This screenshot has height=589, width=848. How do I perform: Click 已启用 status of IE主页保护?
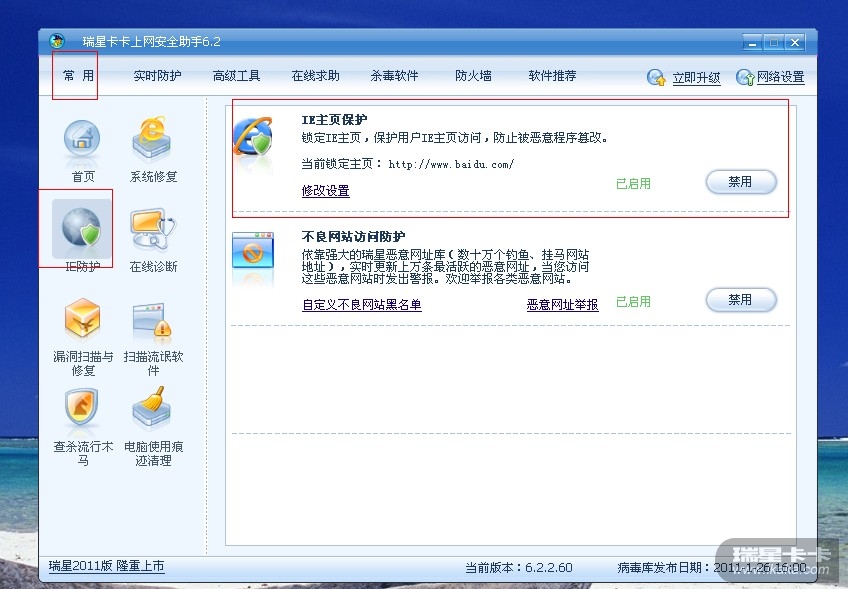point(633,183)
